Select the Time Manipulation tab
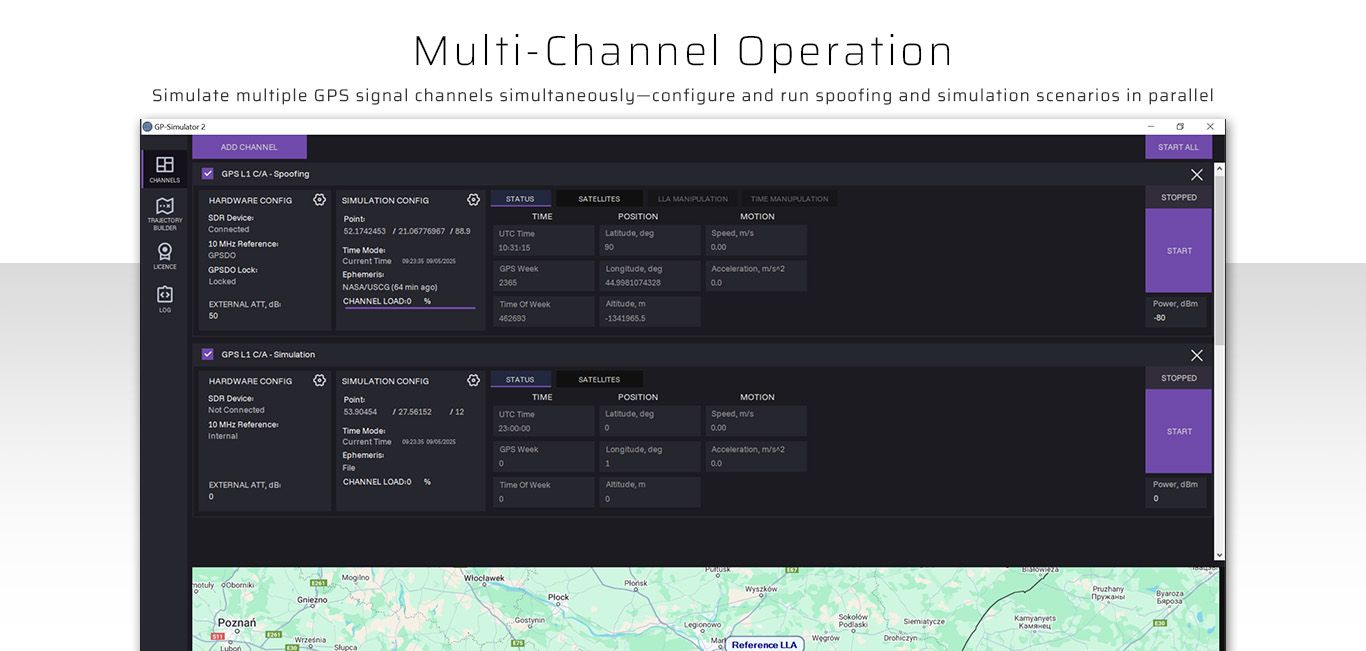The image size is (1366, 651). tap(789, 199)
